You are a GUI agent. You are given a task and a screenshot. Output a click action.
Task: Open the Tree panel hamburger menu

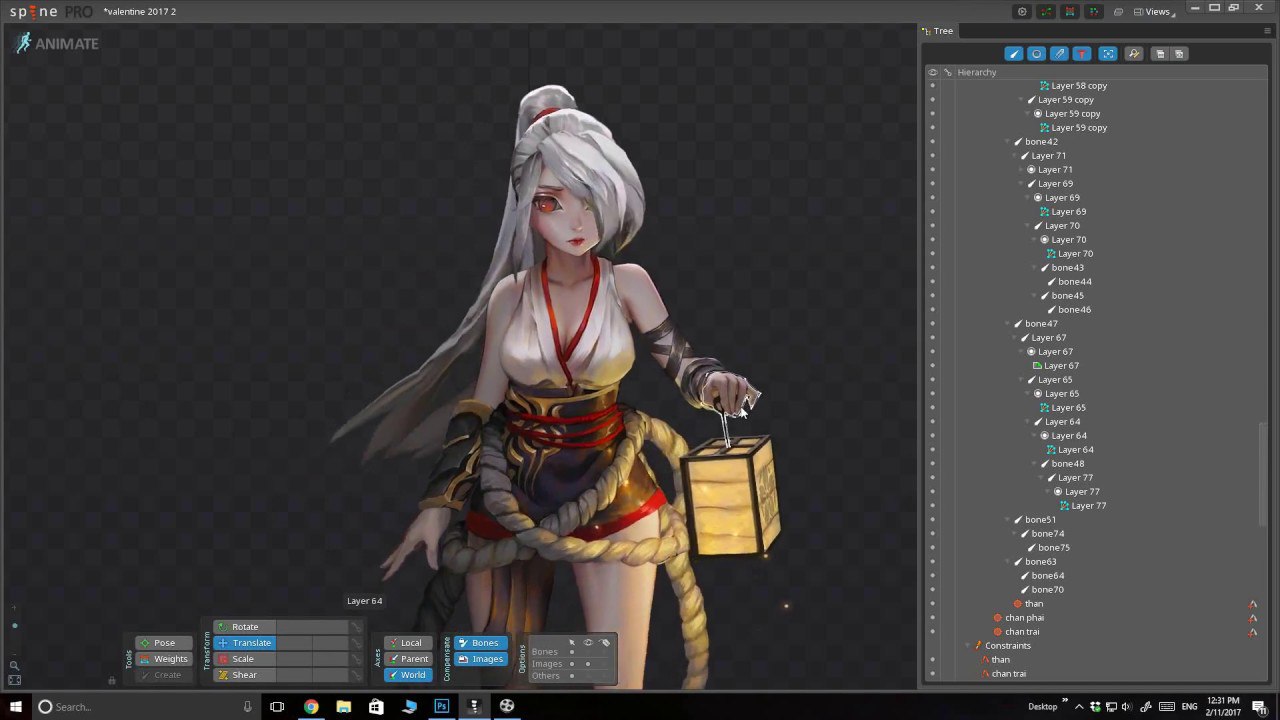coord(1267,31)
